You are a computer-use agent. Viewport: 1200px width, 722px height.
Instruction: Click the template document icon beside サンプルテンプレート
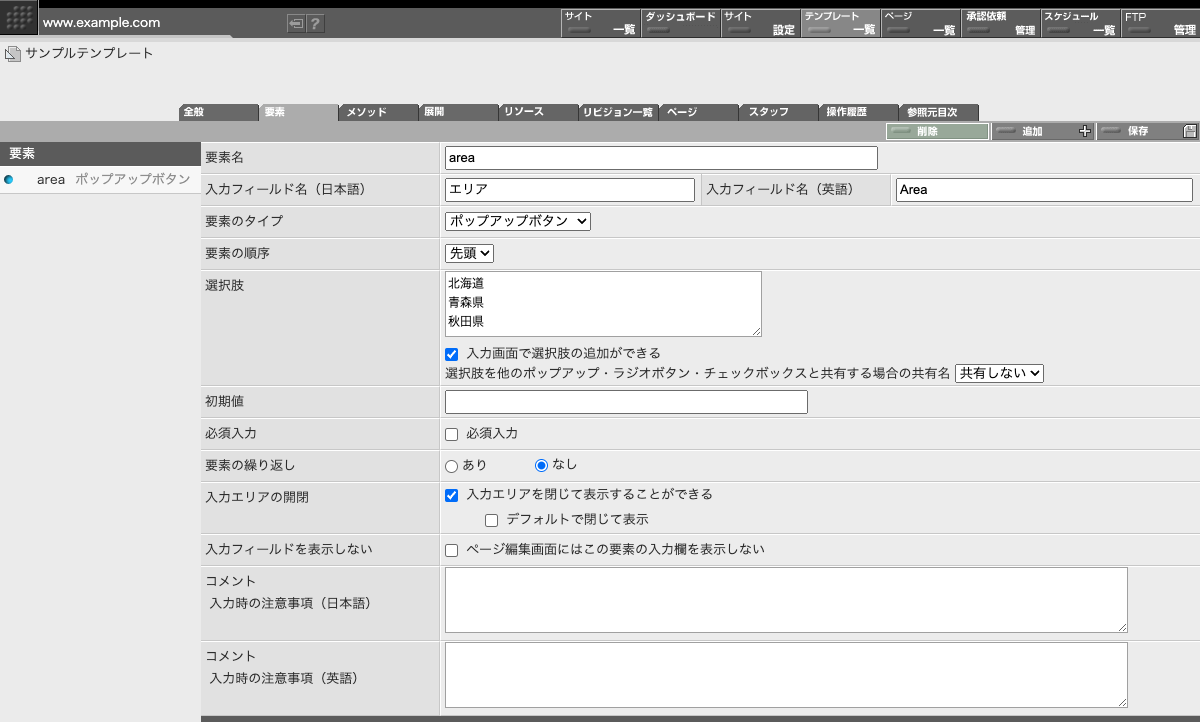12,54
